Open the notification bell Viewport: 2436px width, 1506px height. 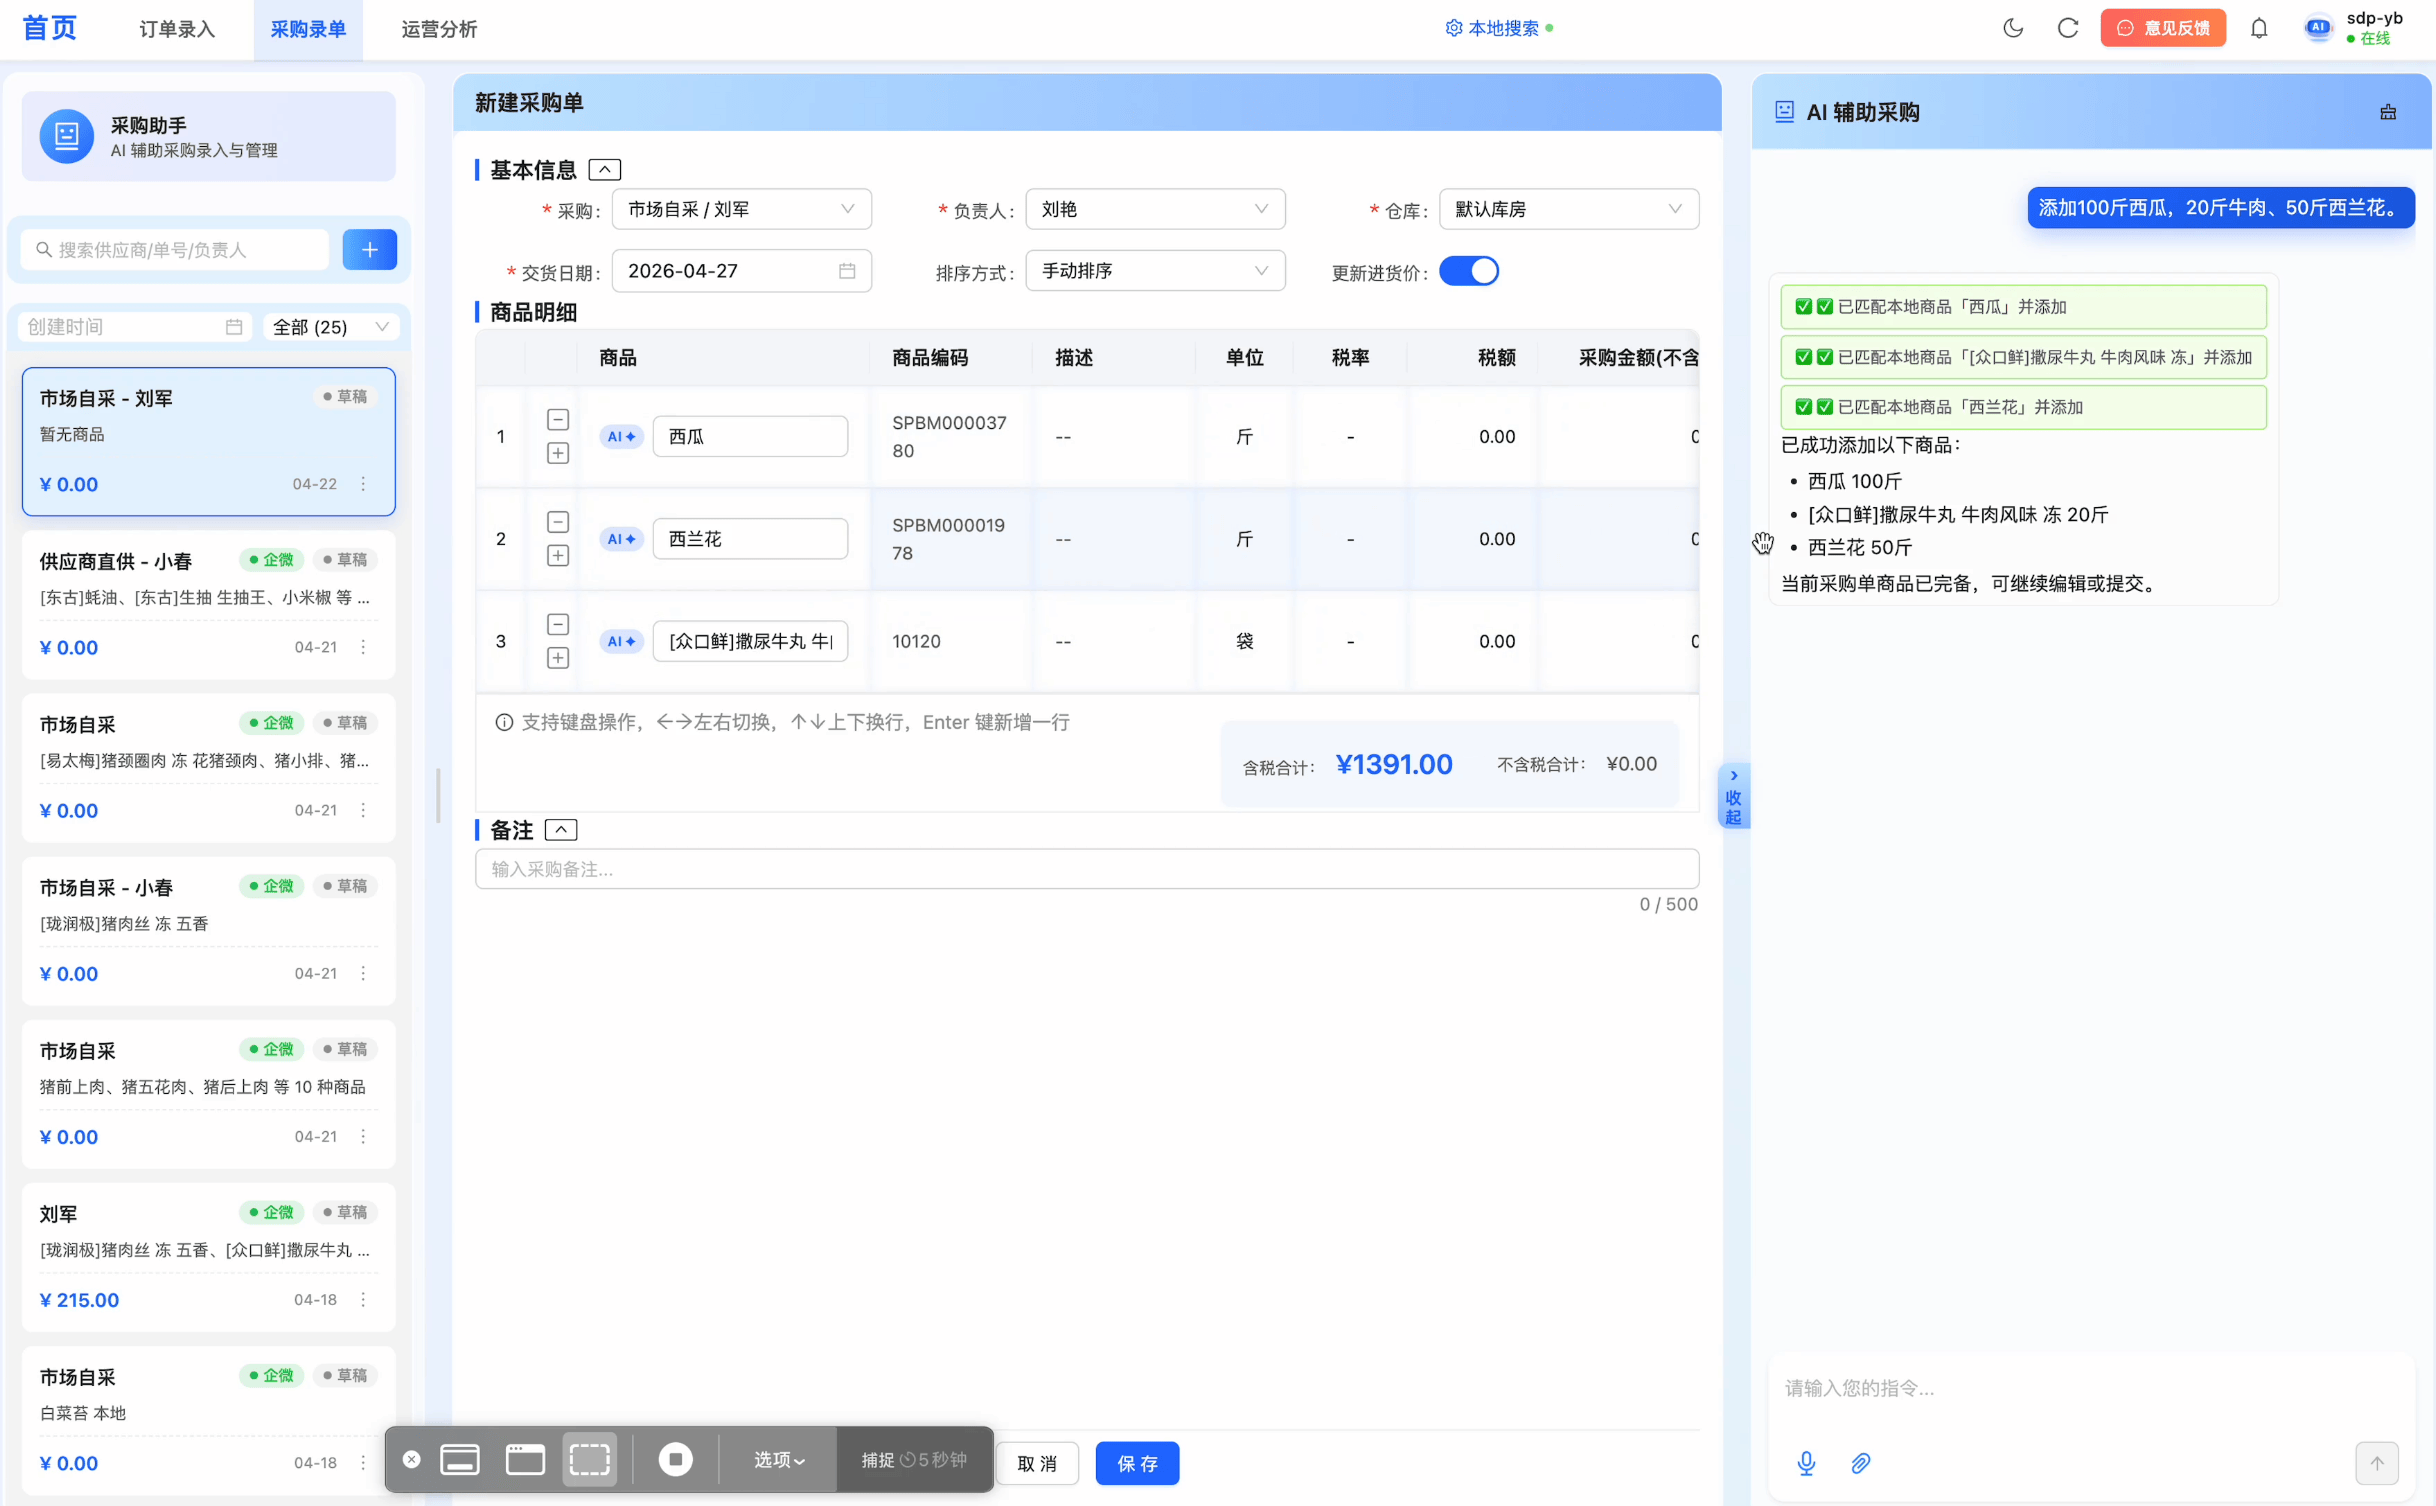(2259, 28)
